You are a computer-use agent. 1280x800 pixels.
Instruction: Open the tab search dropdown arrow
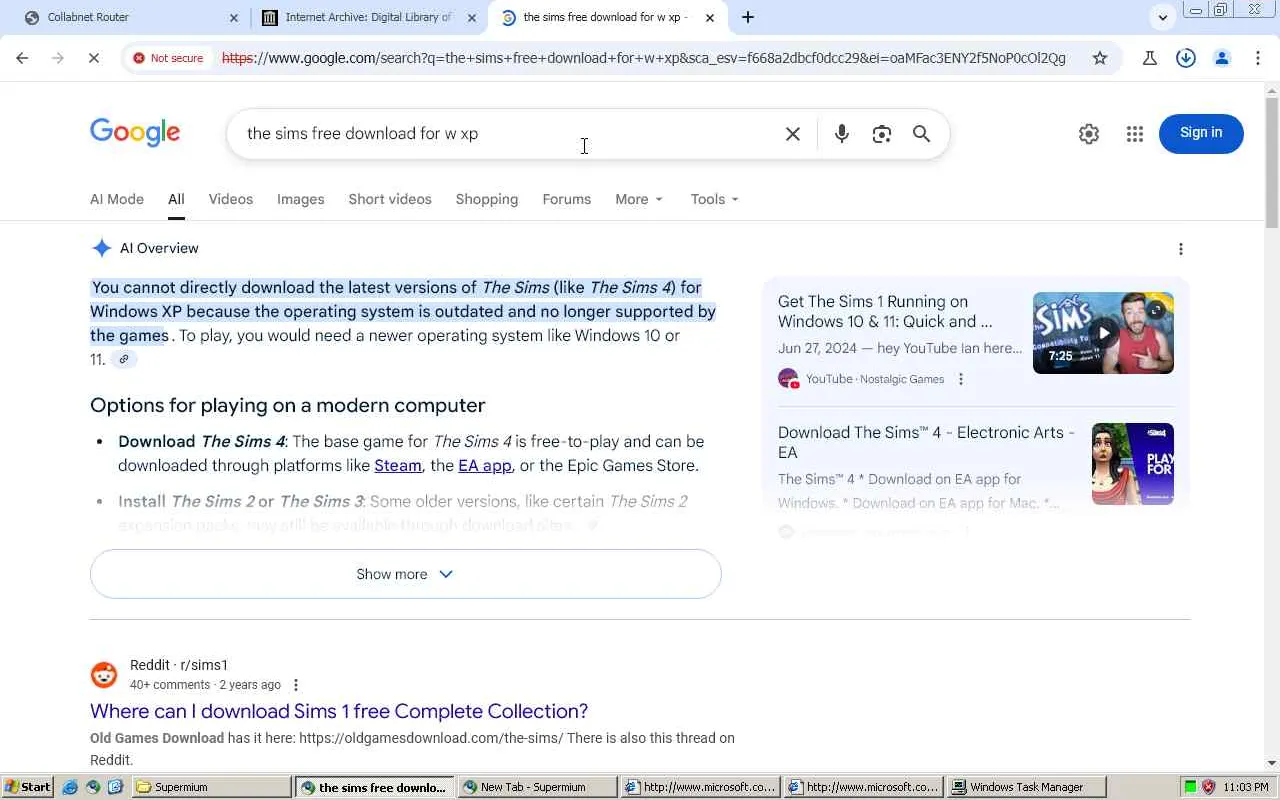click(x=1163, y=17)
